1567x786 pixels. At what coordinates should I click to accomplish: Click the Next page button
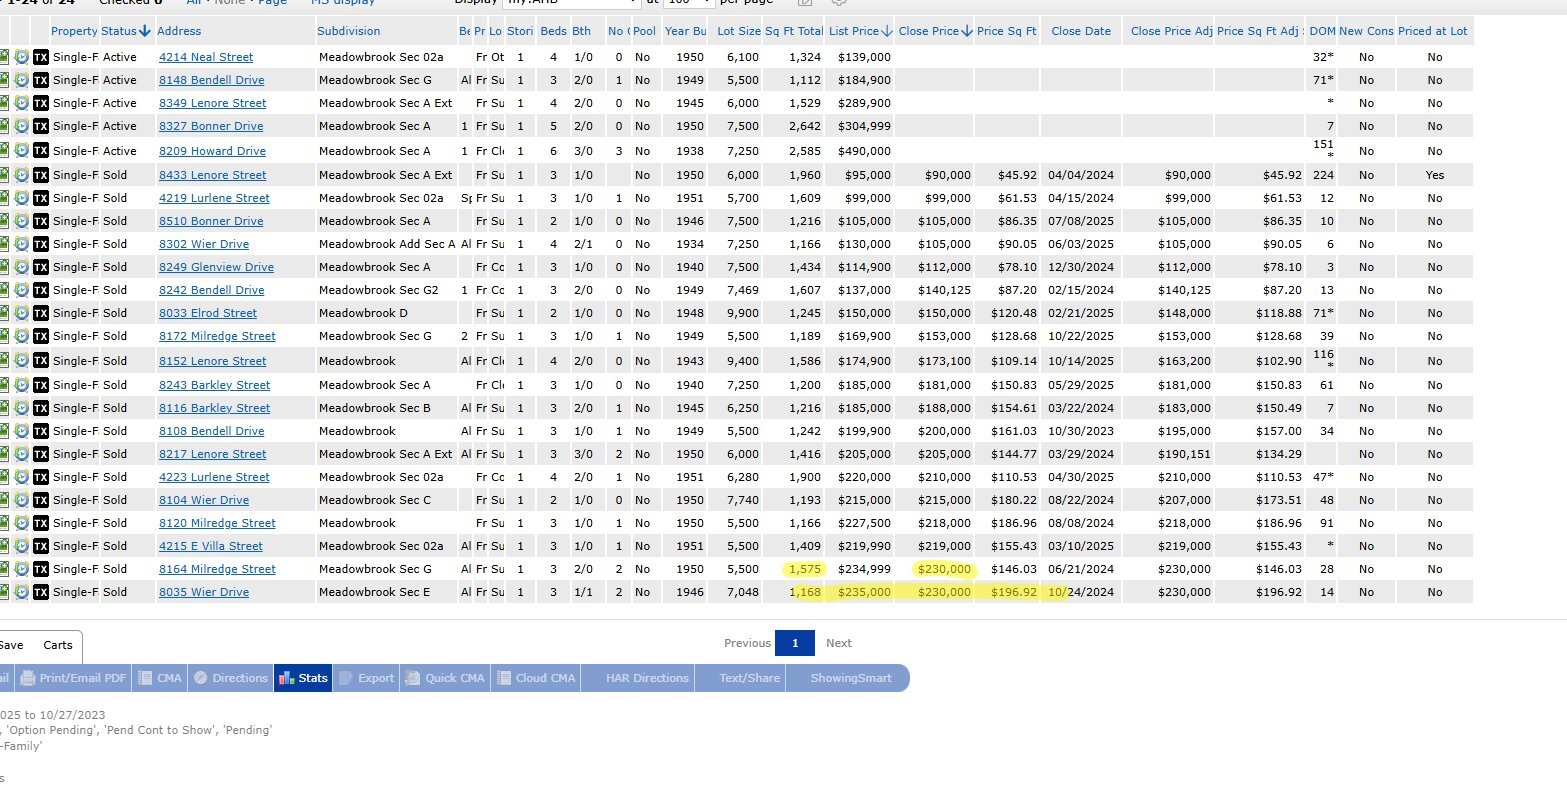(x=838, y=643)
